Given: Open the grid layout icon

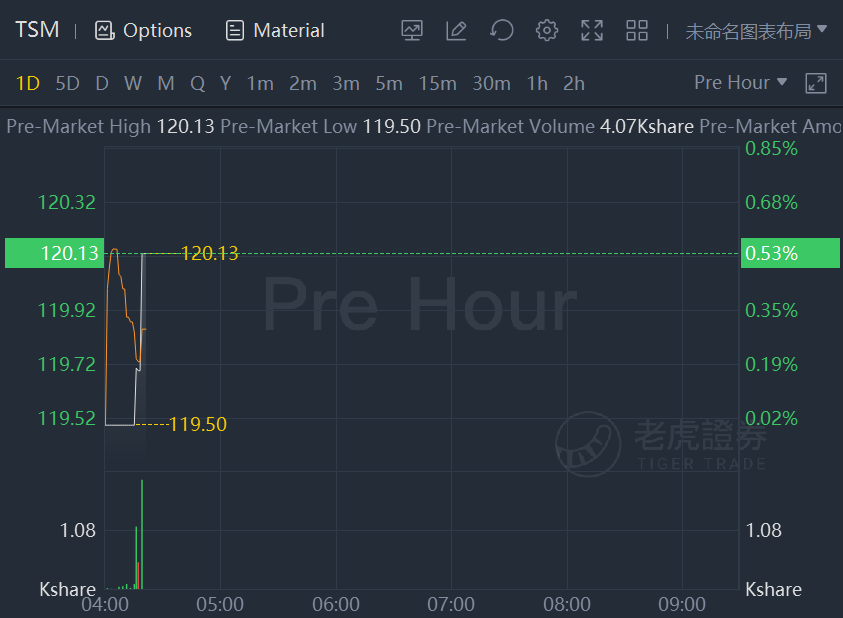Looking at the screenshot, I should [637, 31].
